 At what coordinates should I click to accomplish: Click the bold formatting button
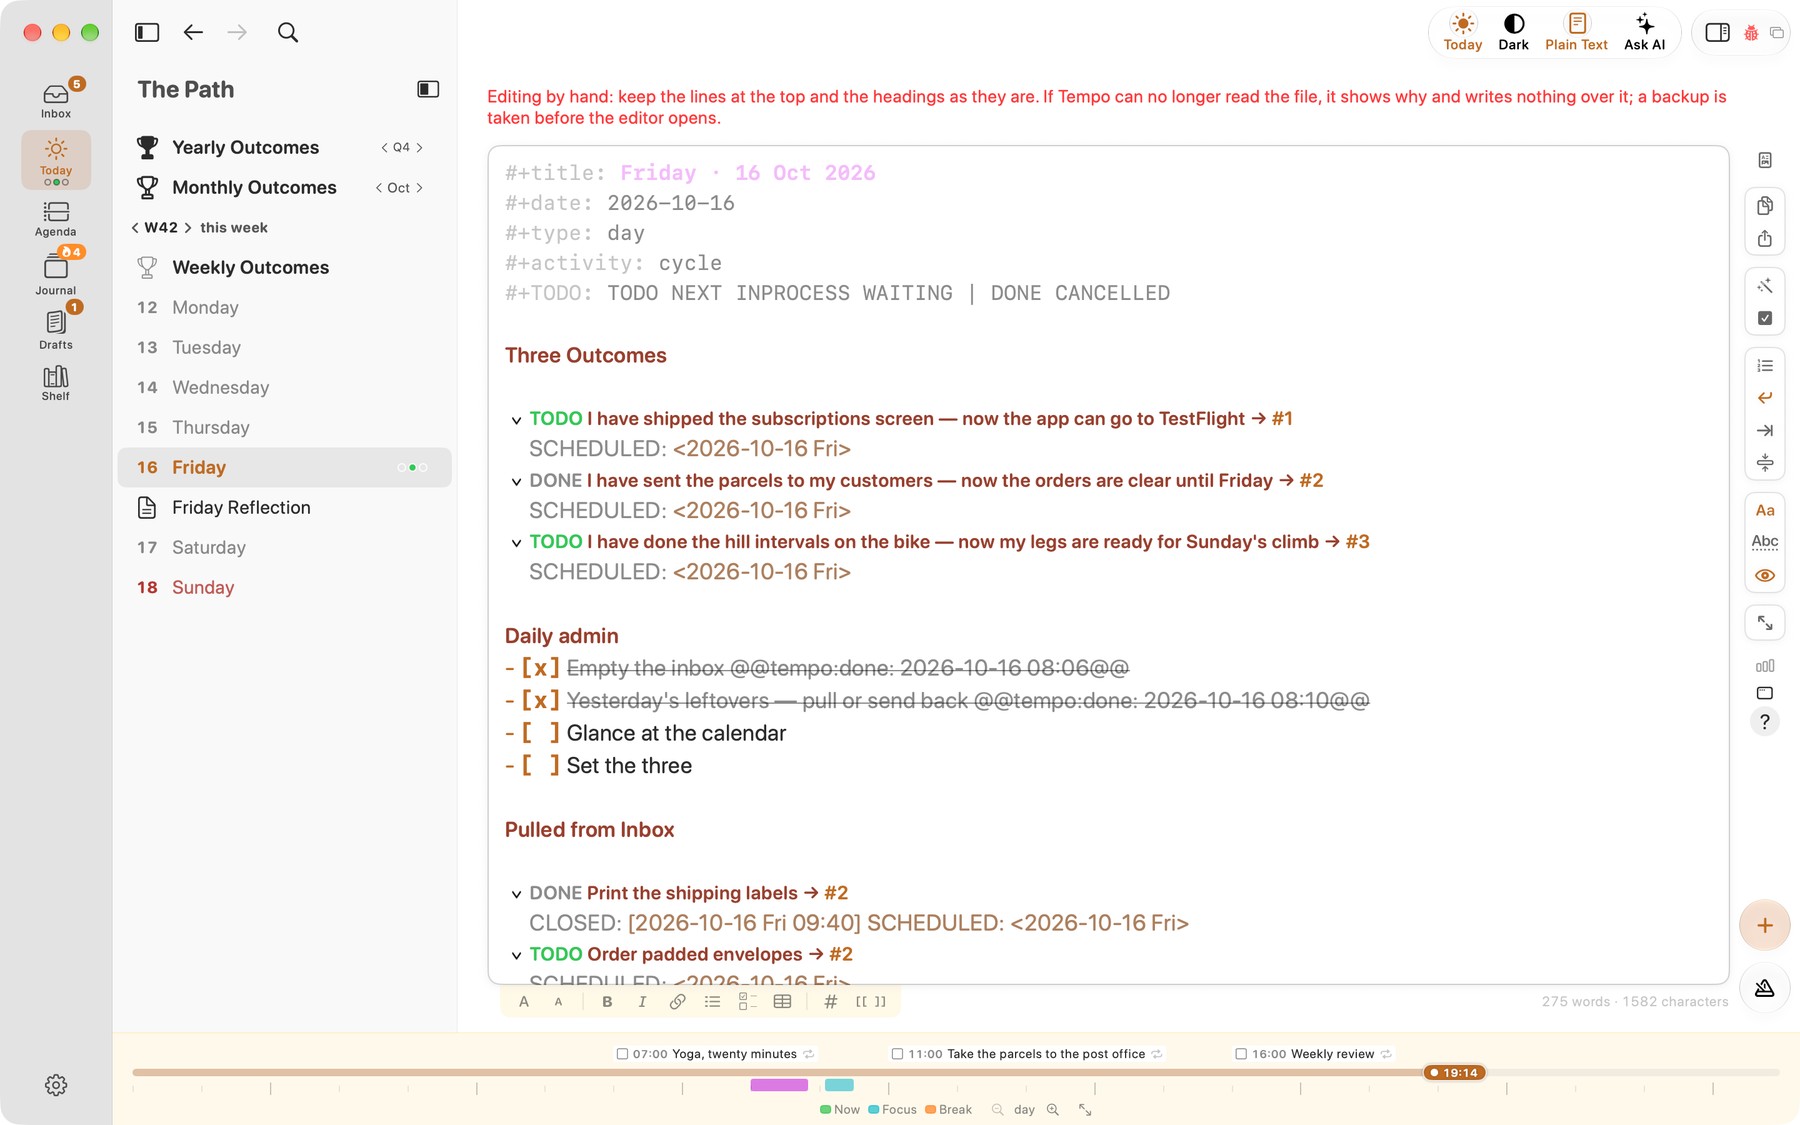[x=607, y=1001]
